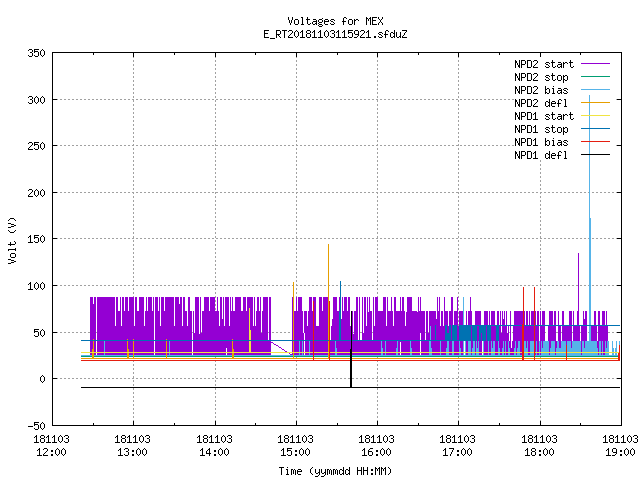Click the yellow NPD1 start legend line
The image size is (640, 480).
[x=595, y=116]
